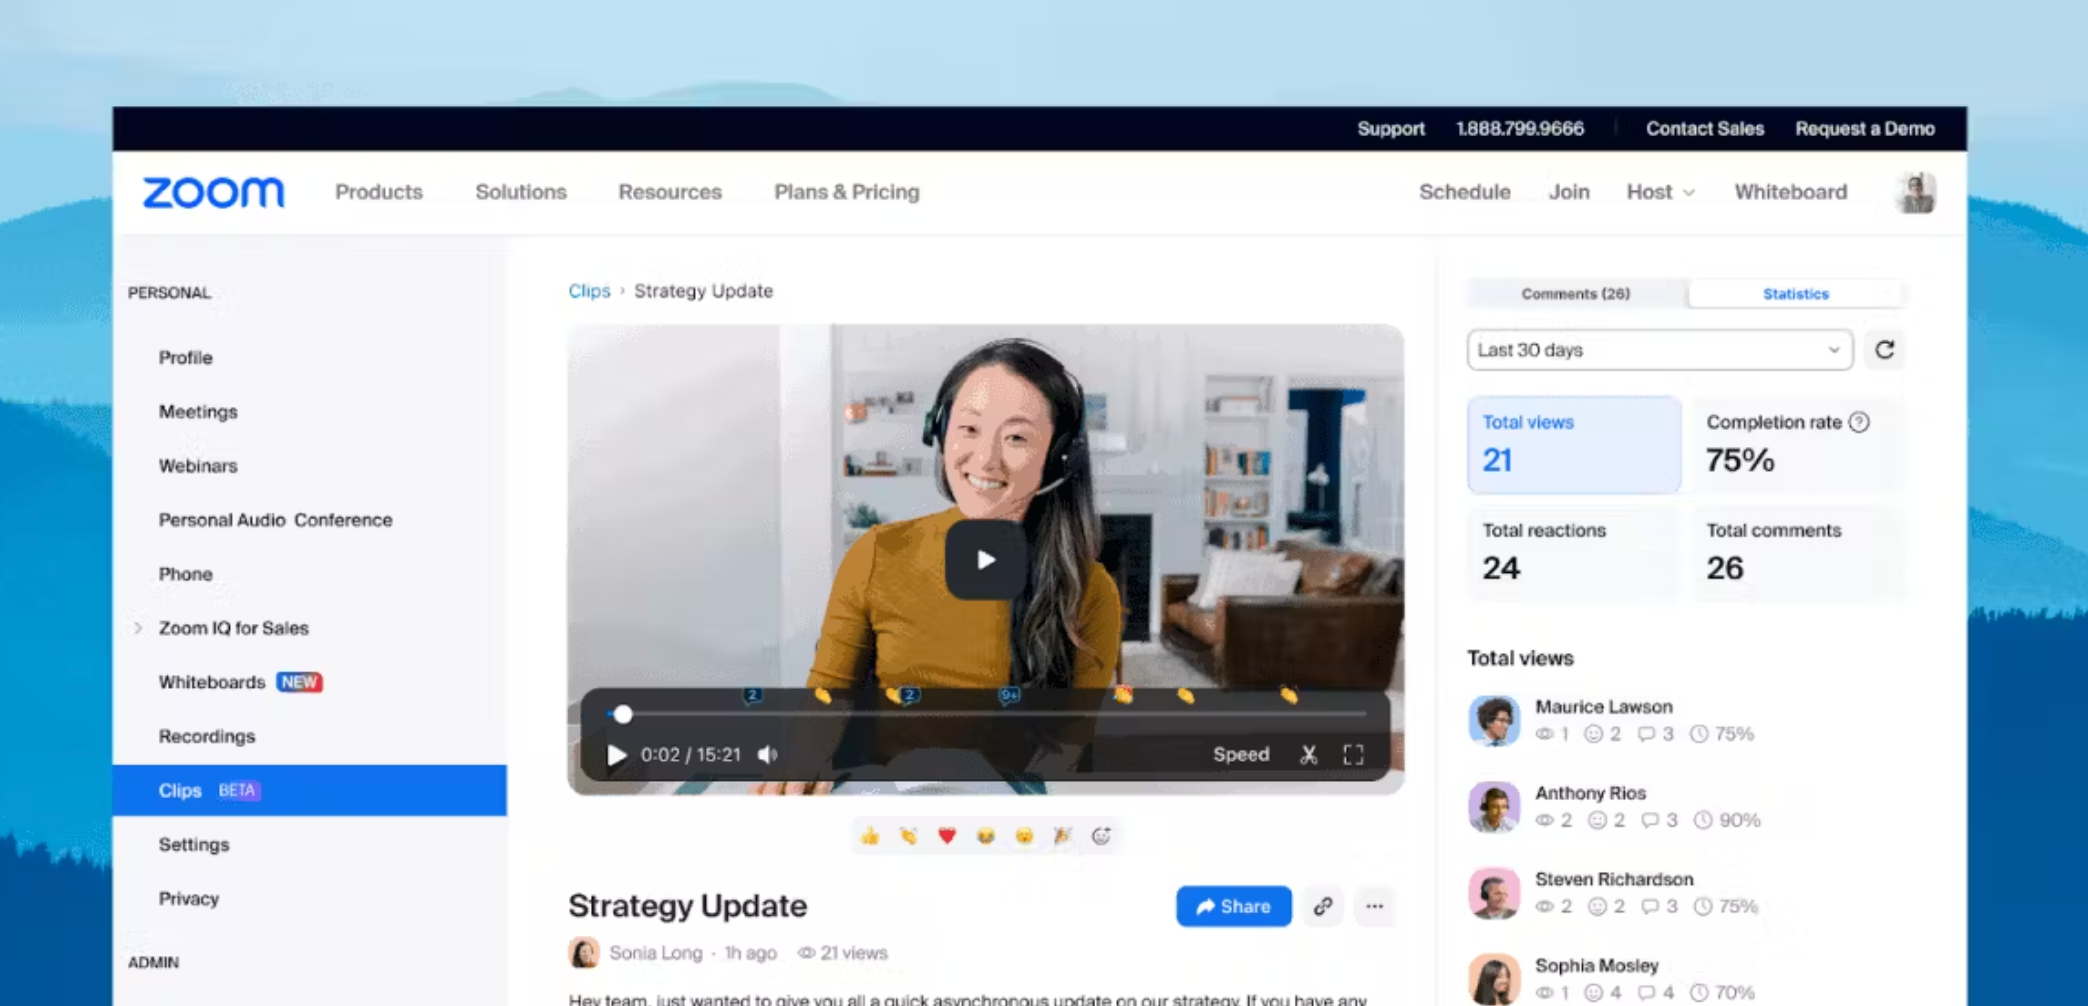Click Sonia Long's author avatar

point(584,953)
